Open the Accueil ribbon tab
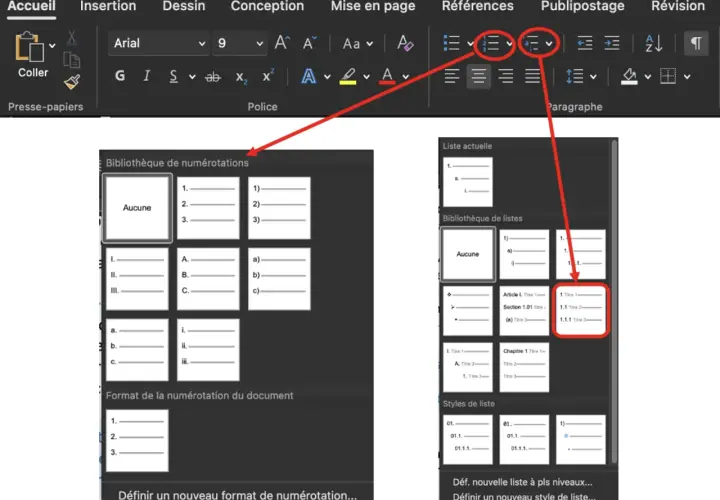The image size is (720, 500). pyautogui.click(x=31, y=6)
